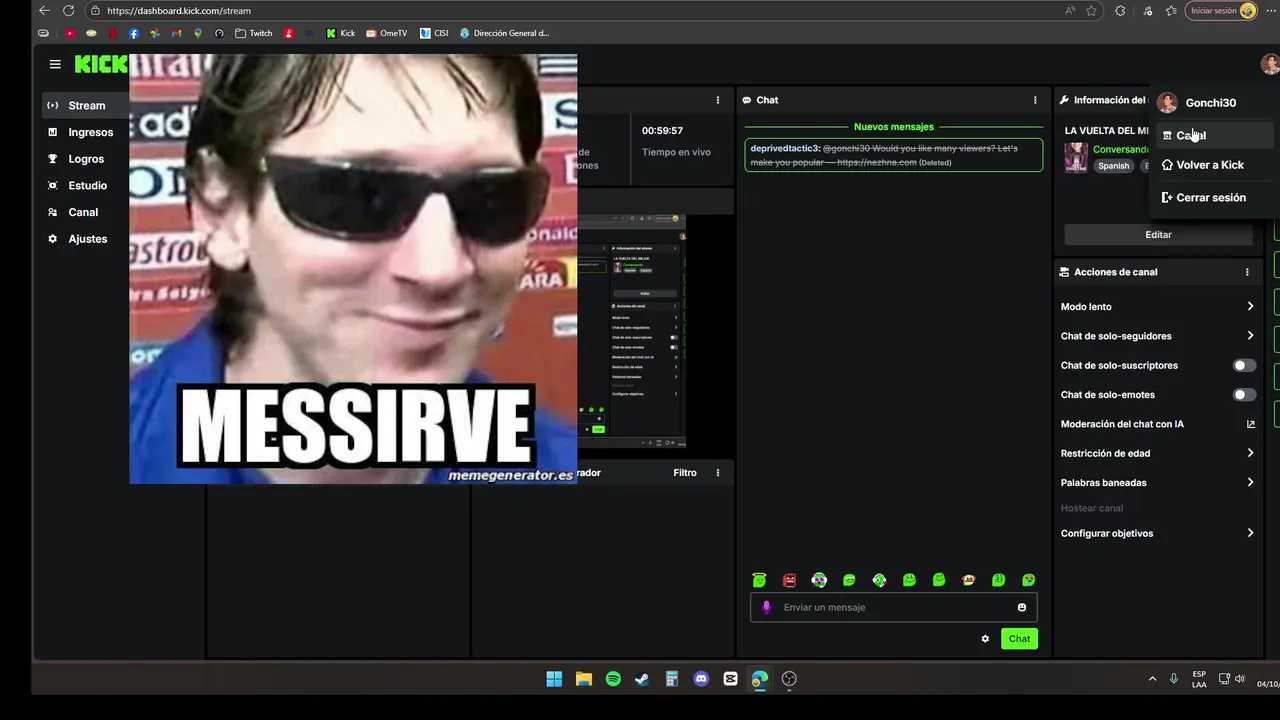The image size is (1280, 720).
Task: Open the Kick bookmark
Action: coord(340,33)
